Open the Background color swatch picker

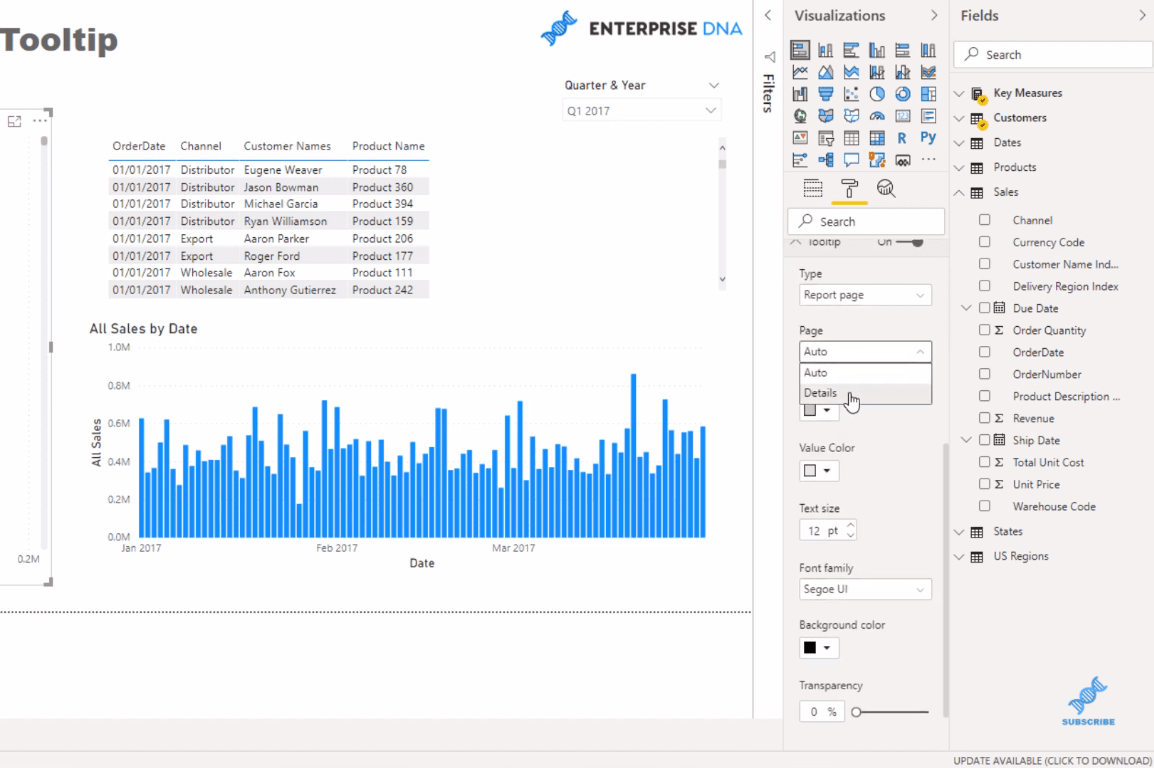pyautogui.click(x=818, y=648)
